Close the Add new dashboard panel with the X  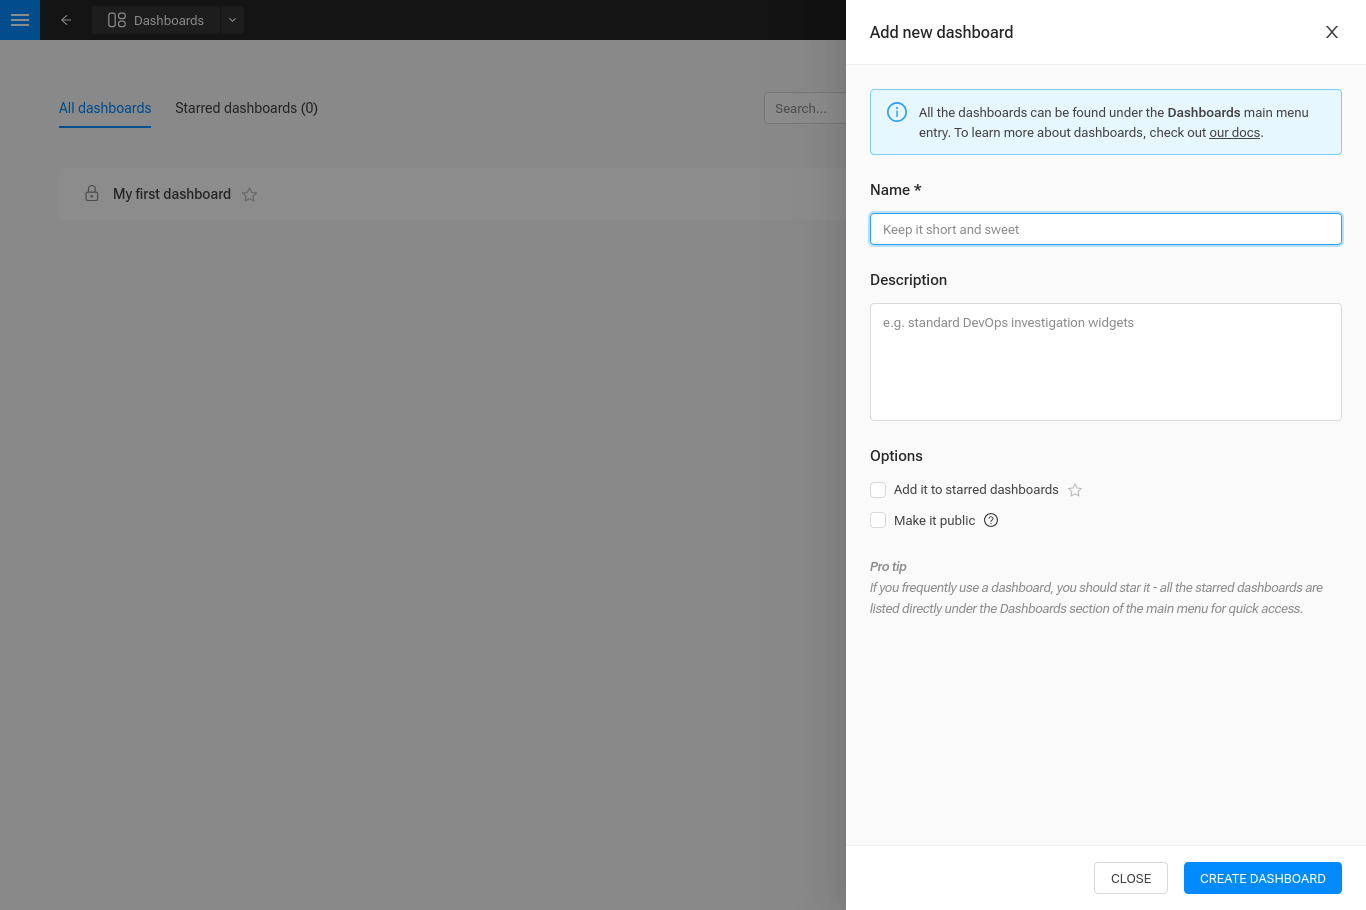pos(1332,32)
